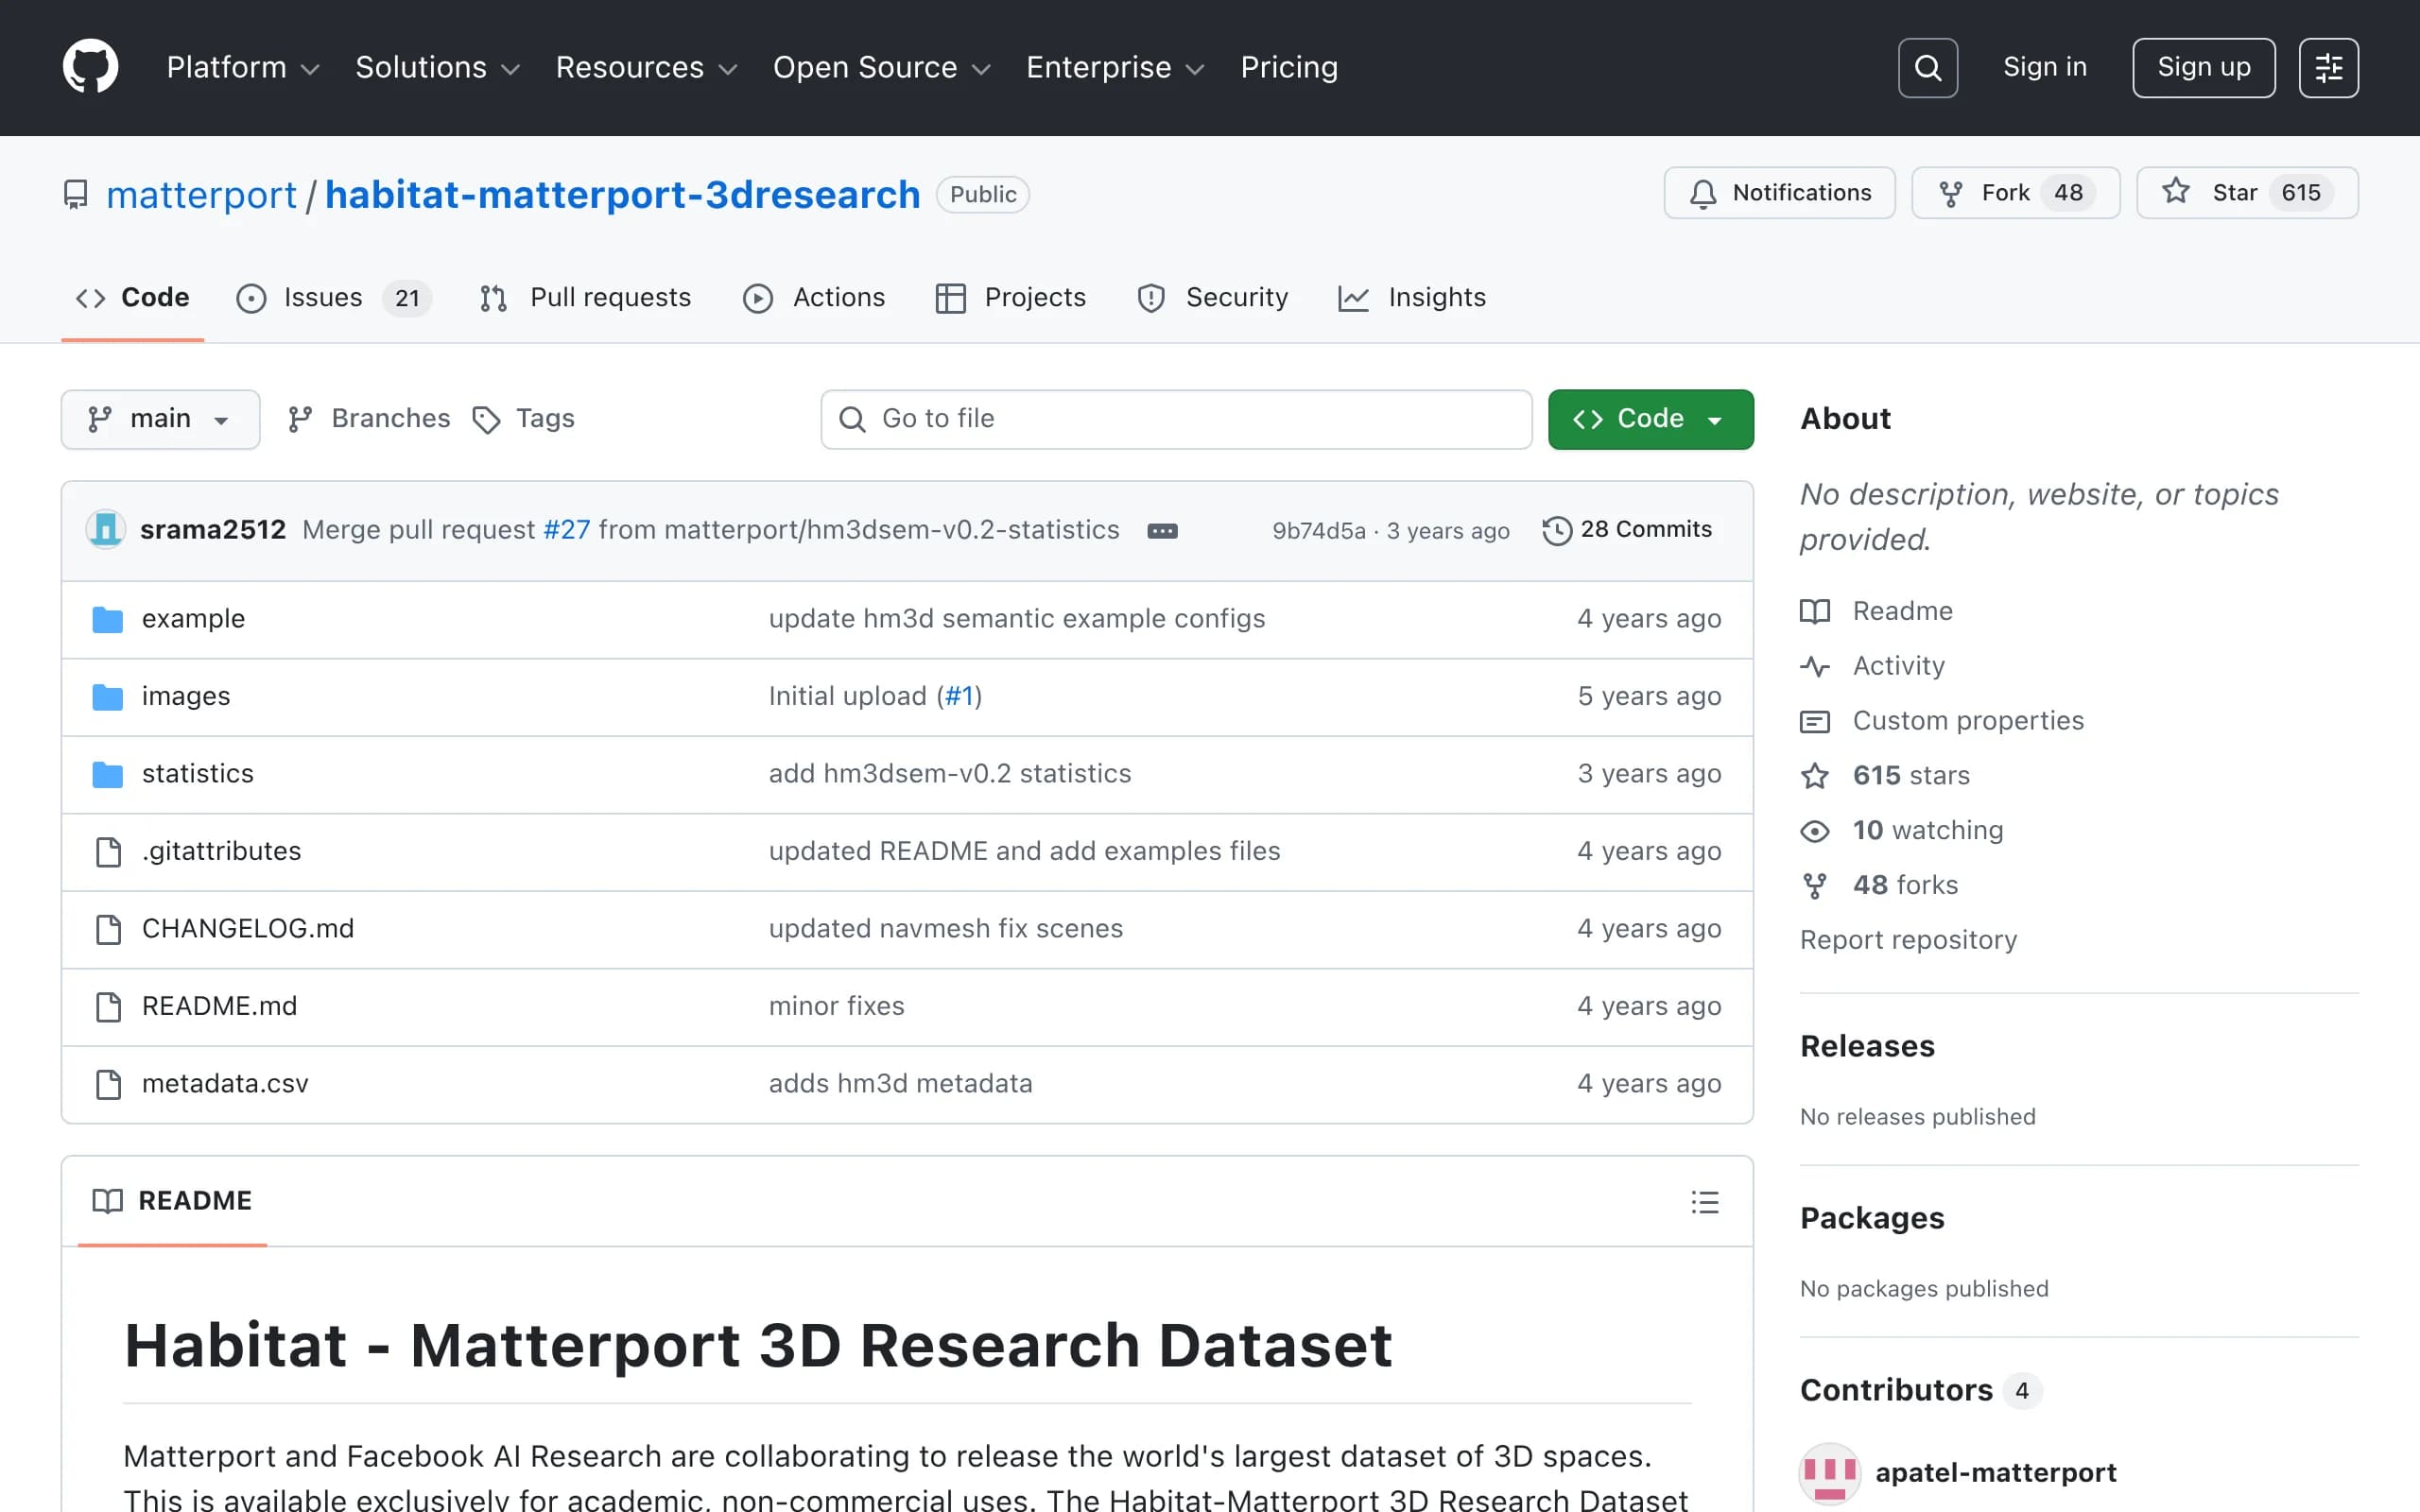Image resolution: width=2420 pixels, height=1512 pixels.
Task: Click the star icon beside 615 stars
Action: coord(1815,776)
